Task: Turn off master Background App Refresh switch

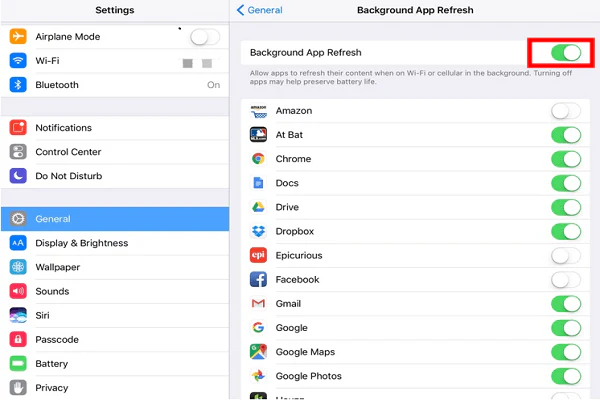Action: point(566,53)
